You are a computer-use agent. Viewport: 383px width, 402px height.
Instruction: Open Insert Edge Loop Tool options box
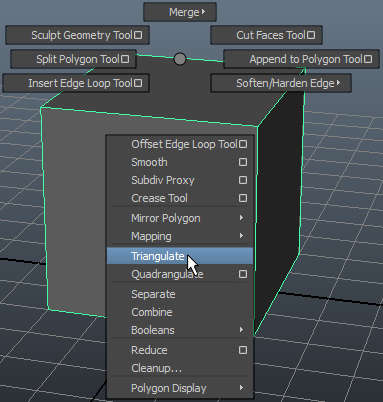tap(138, 83)
